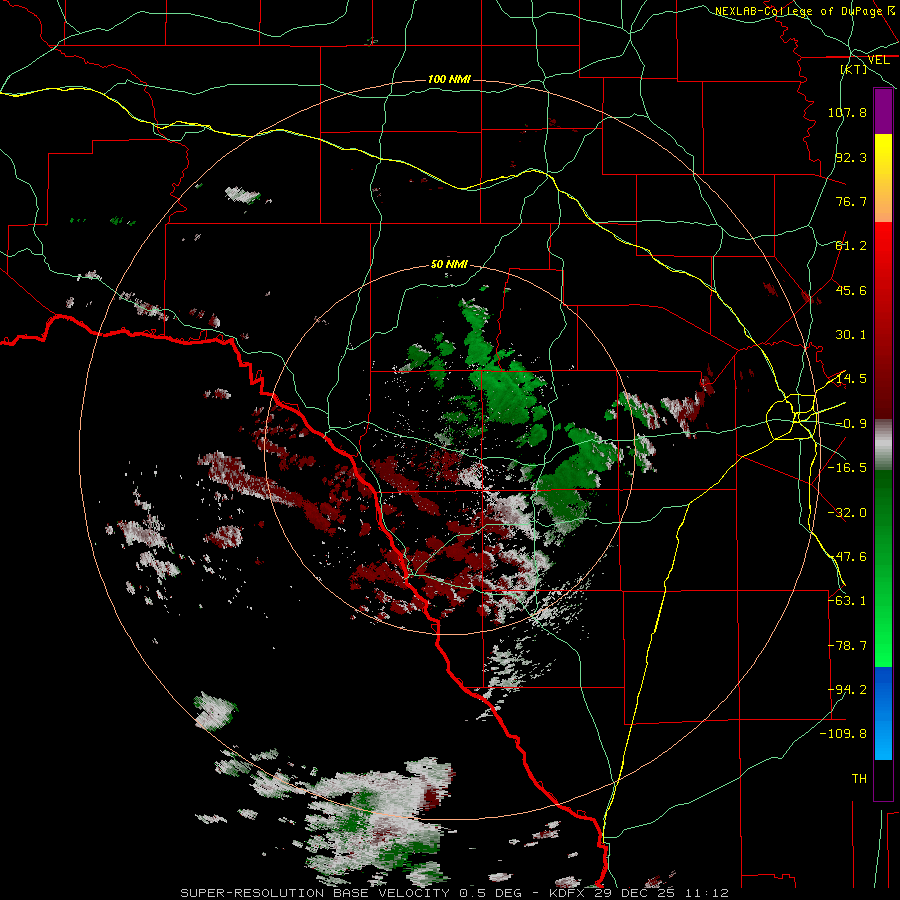Viewport: 900px width, 900px height.
Task: Click the -63.1 velocity scale value
Action: [x=847, y=601]
